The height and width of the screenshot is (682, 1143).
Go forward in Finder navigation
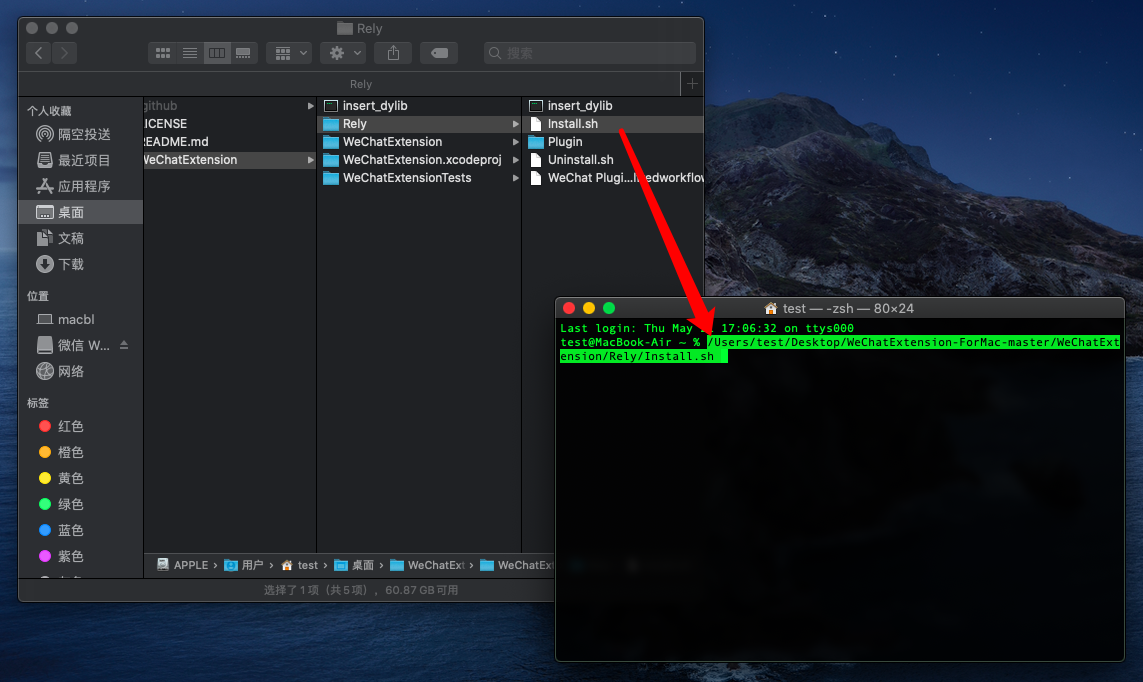(x=64, y=52)
